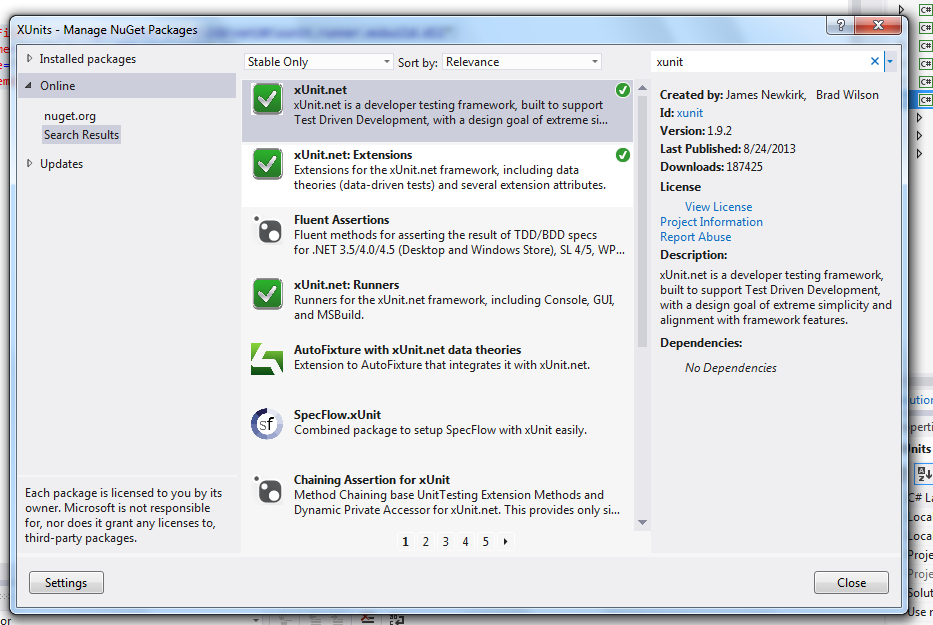
Task: Open the Project Information link
Action: [711, 221]
